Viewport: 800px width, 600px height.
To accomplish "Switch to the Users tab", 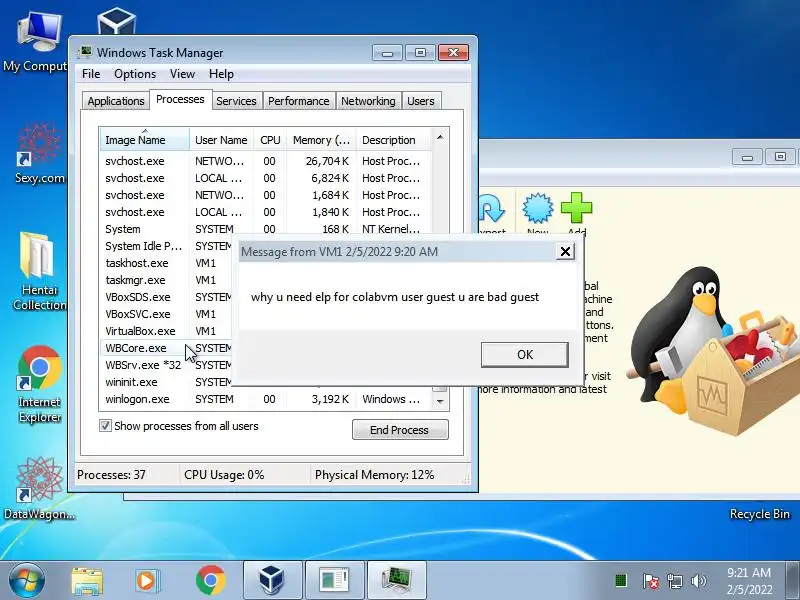I will (x=420, y=101).
